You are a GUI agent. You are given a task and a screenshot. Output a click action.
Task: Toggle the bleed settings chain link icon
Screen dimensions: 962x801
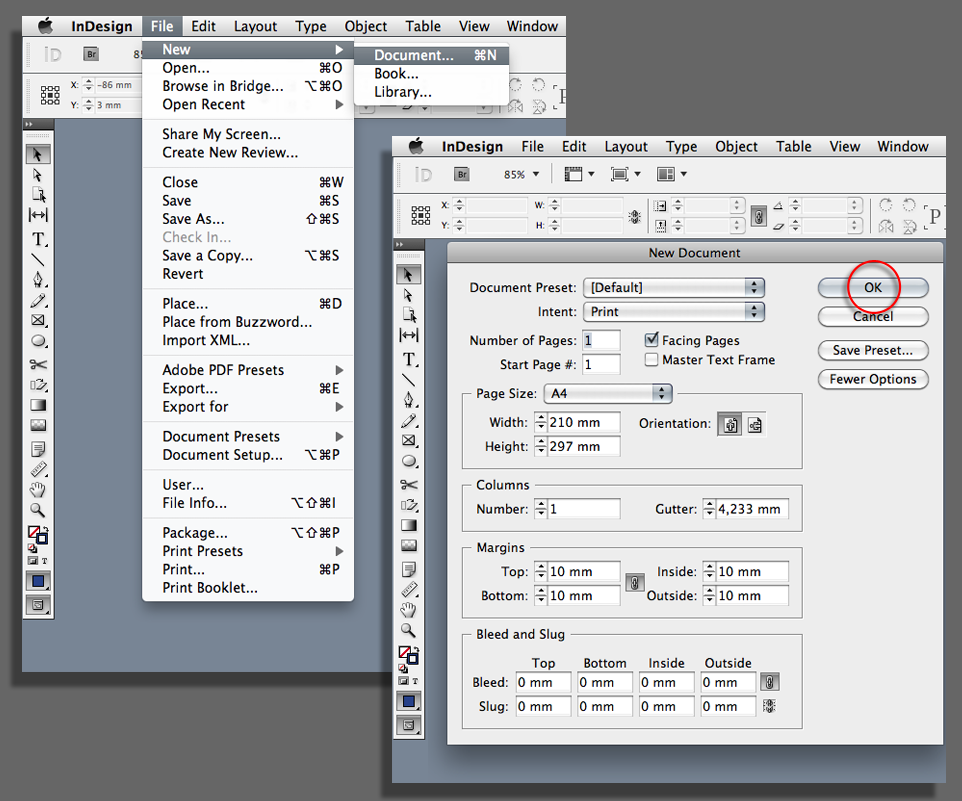click(x=769, y=682)
